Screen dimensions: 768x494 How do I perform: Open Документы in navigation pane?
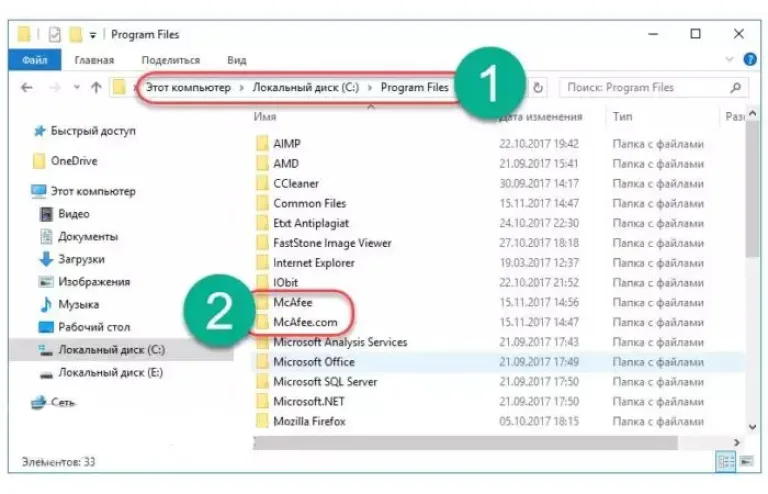click(x=88, y=236)
